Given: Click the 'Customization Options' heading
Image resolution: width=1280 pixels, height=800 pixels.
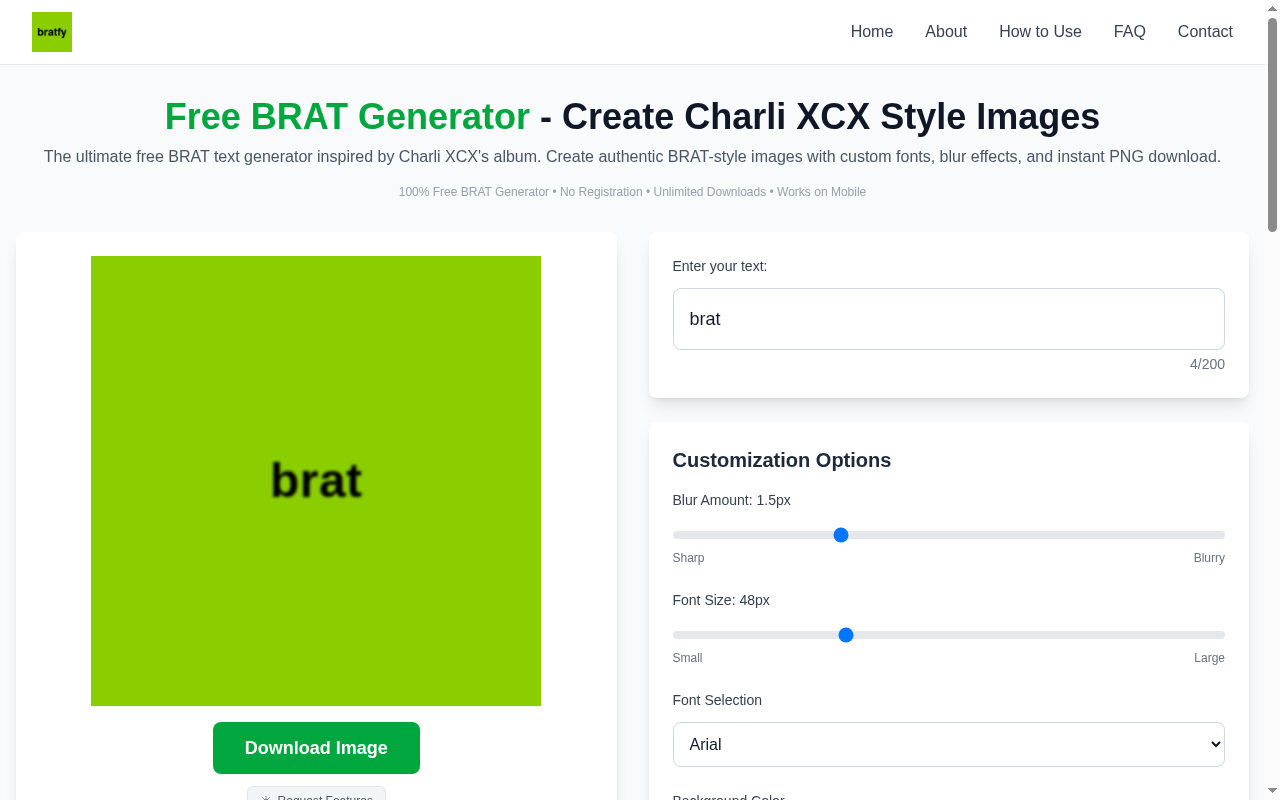Looking at the screenshot, I should 782,460.
